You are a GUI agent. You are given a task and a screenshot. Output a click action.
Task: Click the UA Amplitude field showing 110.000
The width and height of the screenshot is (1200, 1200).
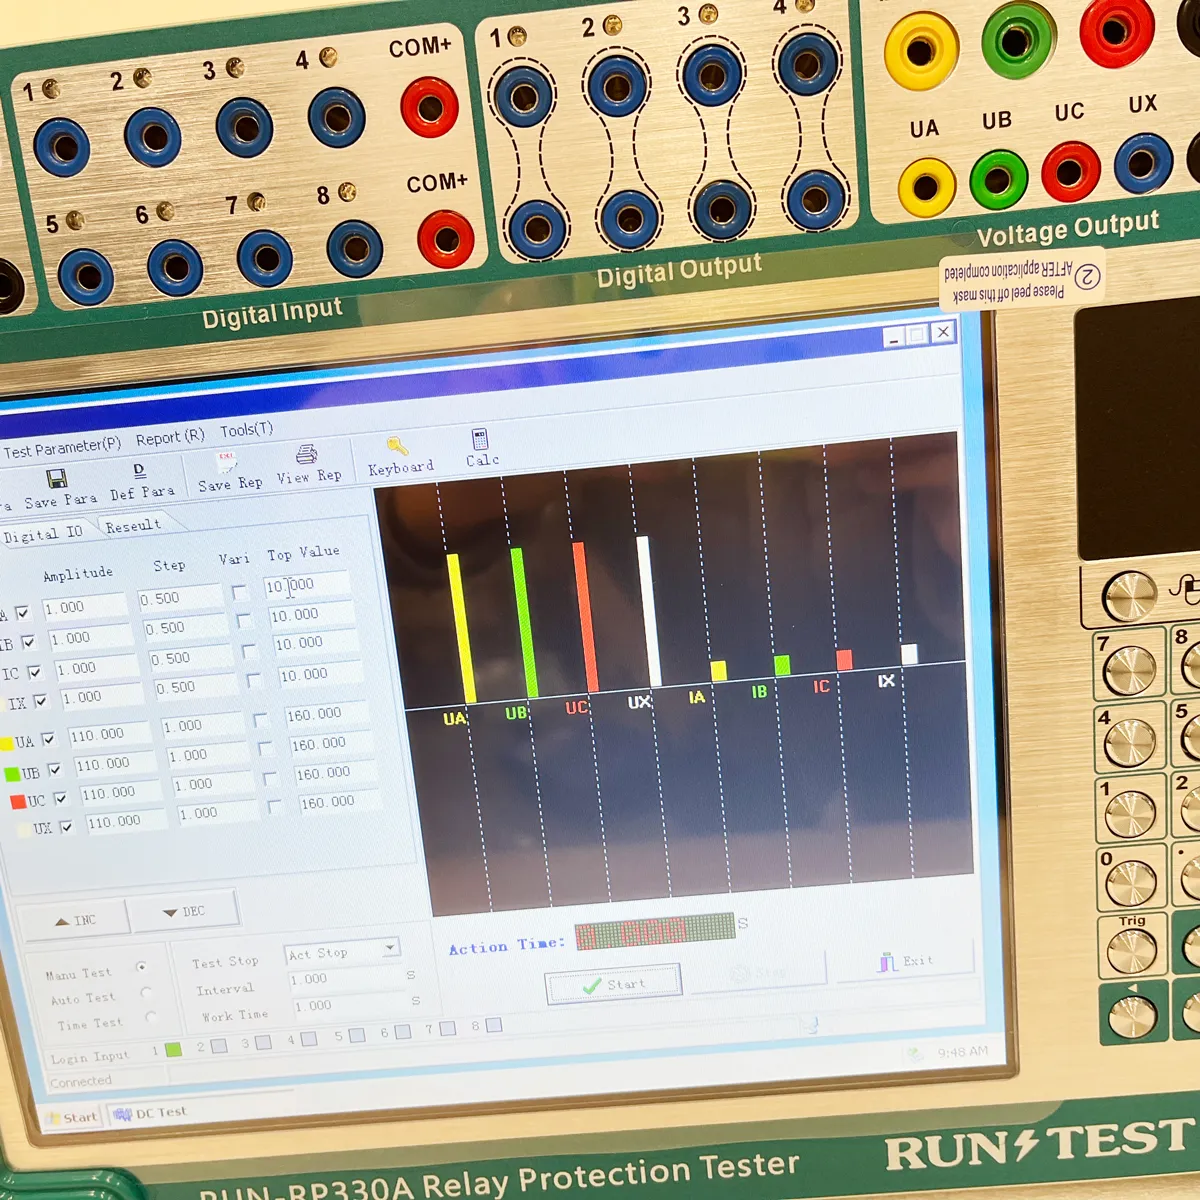pos(110,735)
